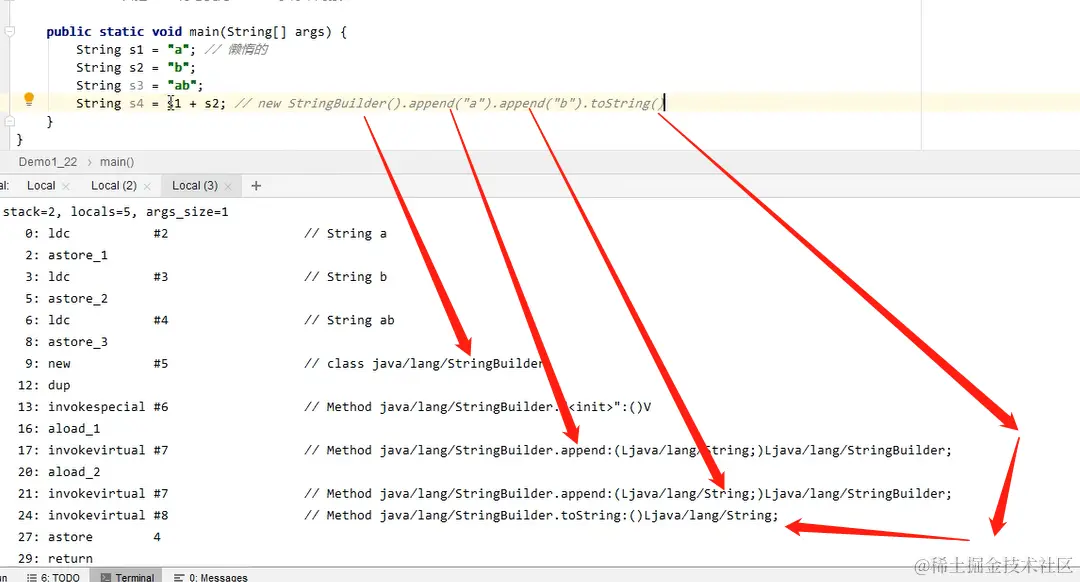Add a new terminal session tab
1080x582 pixels.
click(256, 185)
